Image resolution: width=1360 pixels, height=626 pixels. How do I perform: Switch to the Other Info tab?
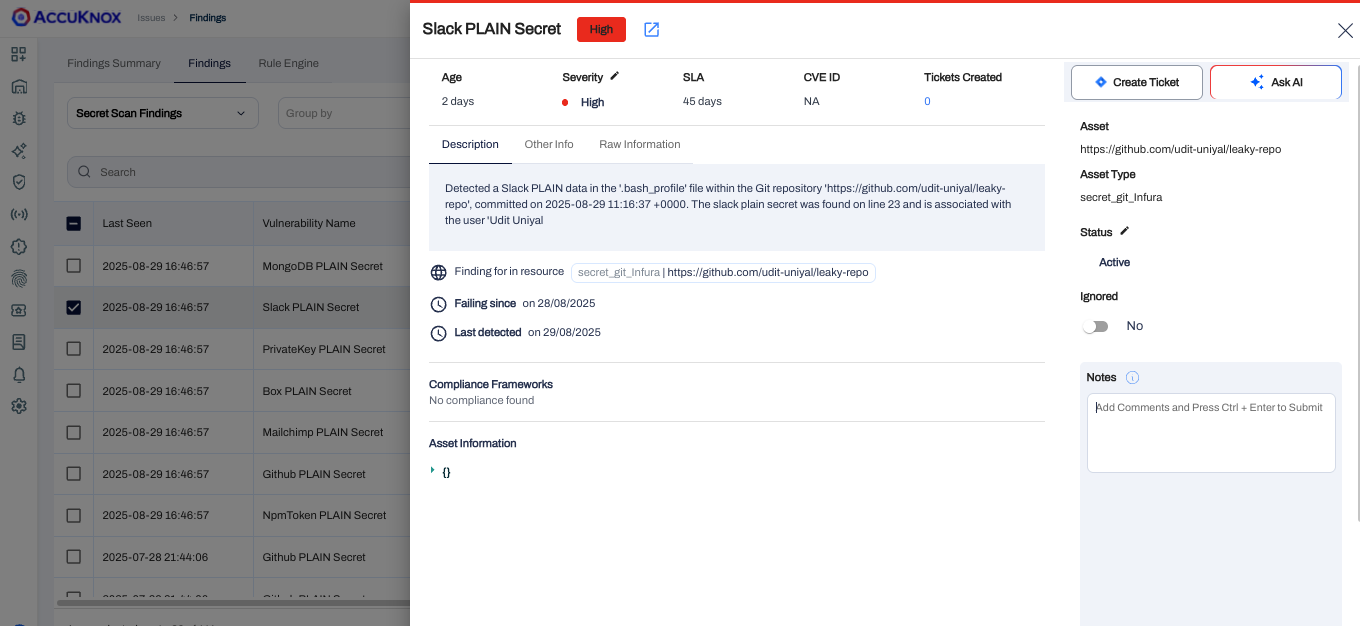point(549,144)
